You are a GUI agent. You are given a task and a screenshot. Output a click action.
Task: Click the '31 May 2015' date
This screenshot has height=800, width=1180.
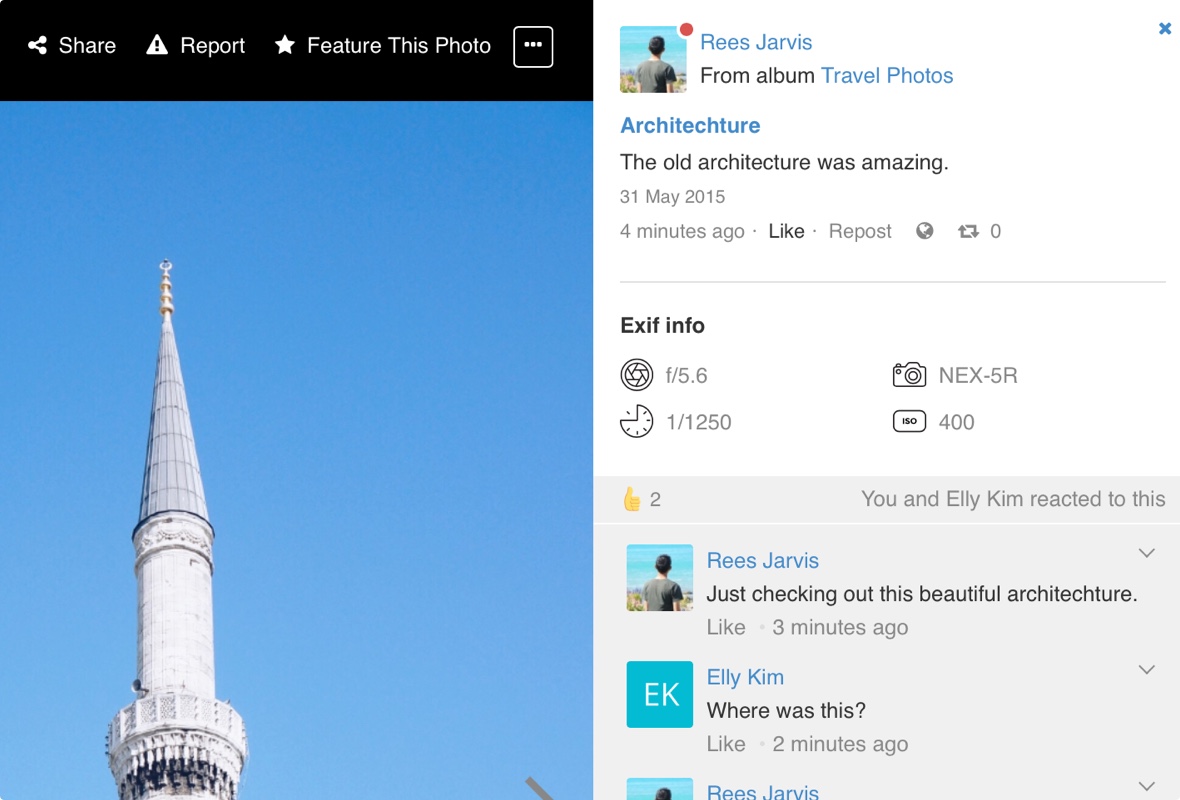672,197
